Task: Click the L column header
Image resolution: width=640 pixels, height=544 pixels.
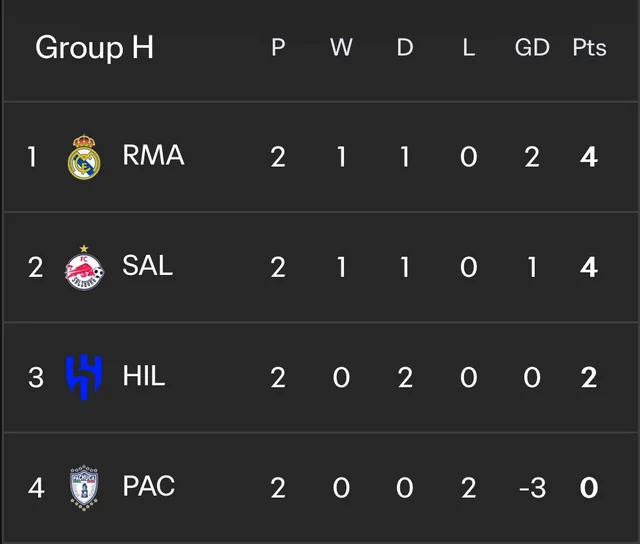Action: coord(469,47)
